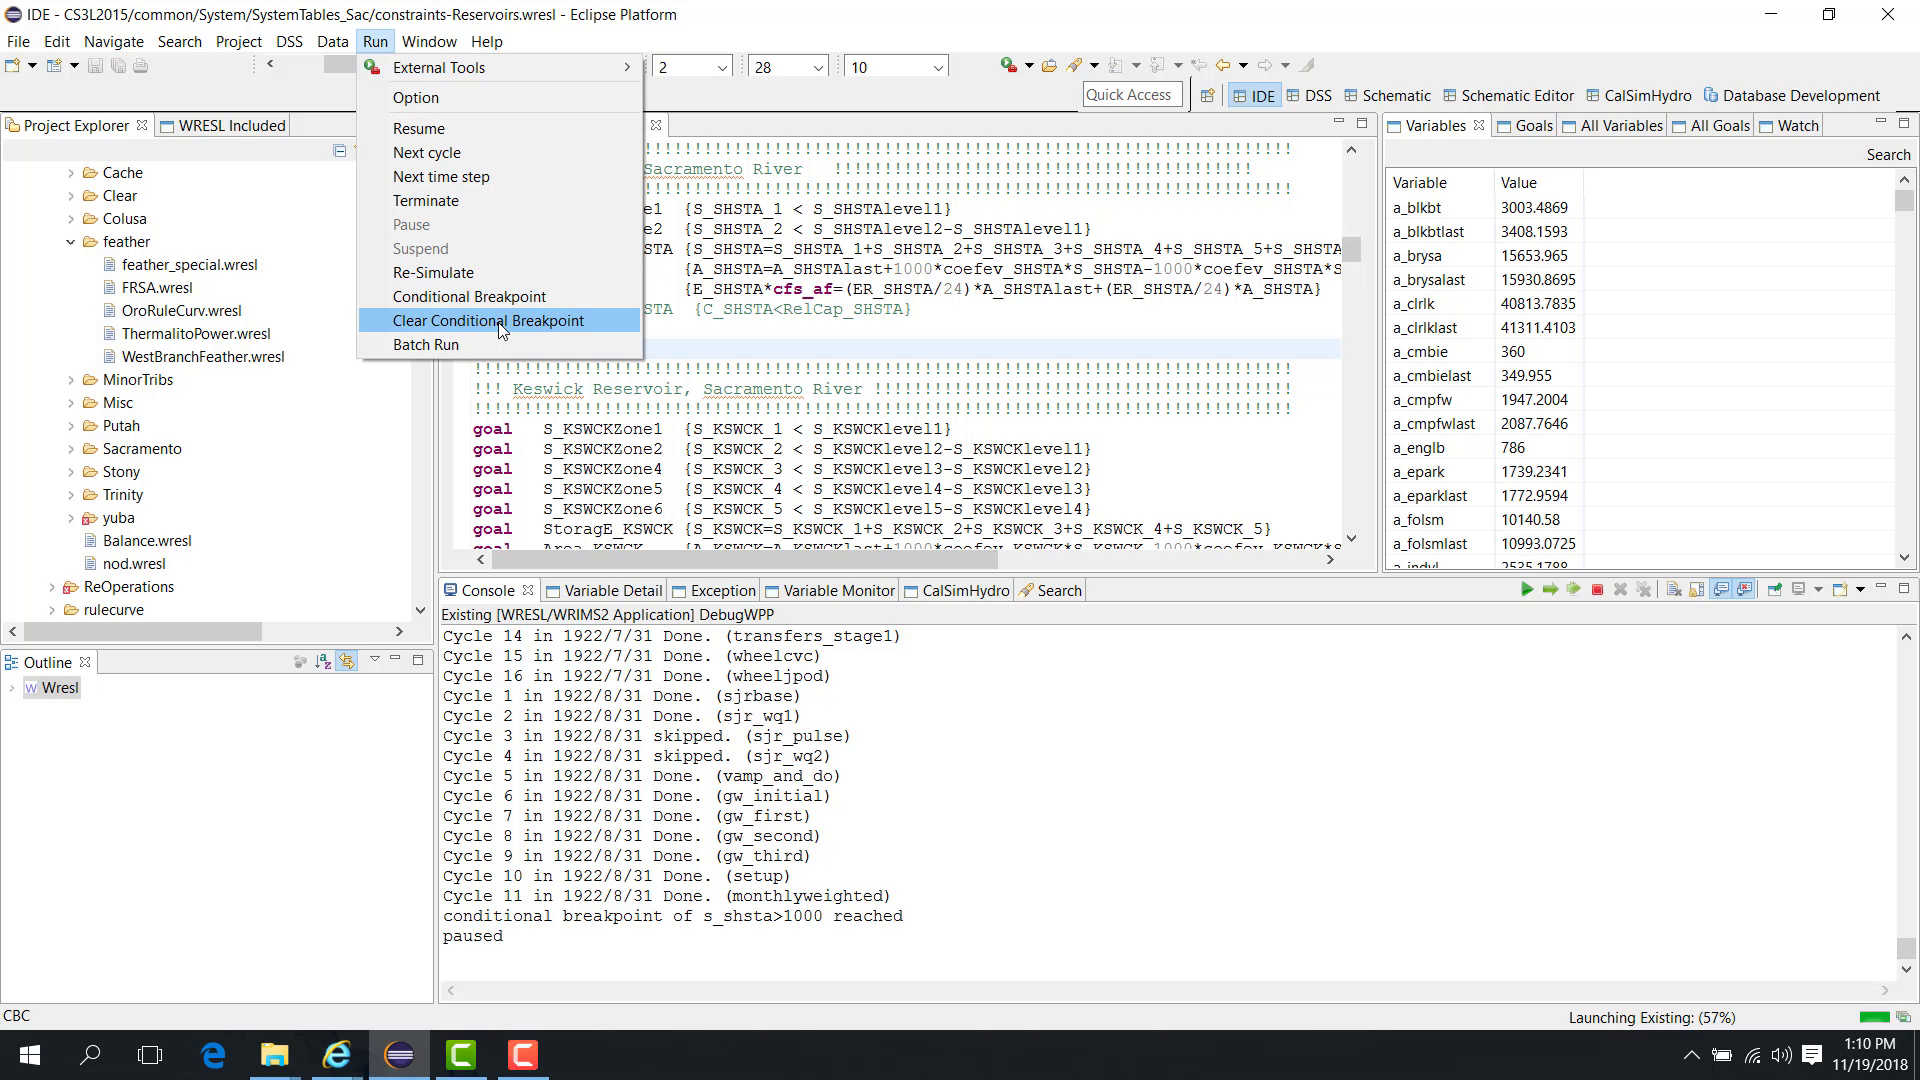Toggle Show Console on standard output change
1920x1080 pixels.
[x=1721, y=590]
